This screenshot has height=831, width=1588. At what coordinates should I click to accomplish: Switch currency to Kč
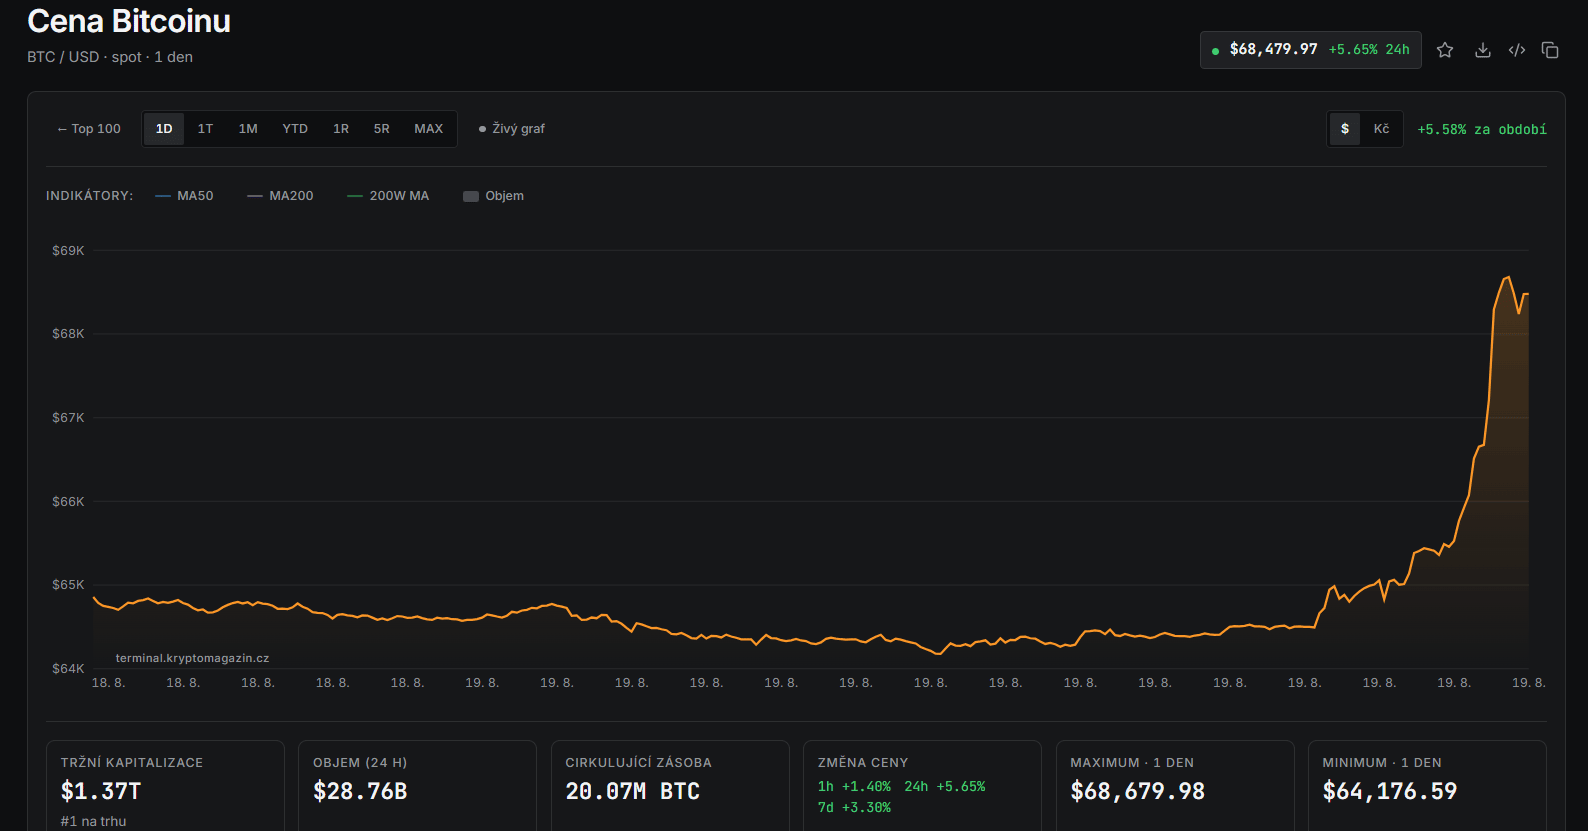tap(1381, 129)
